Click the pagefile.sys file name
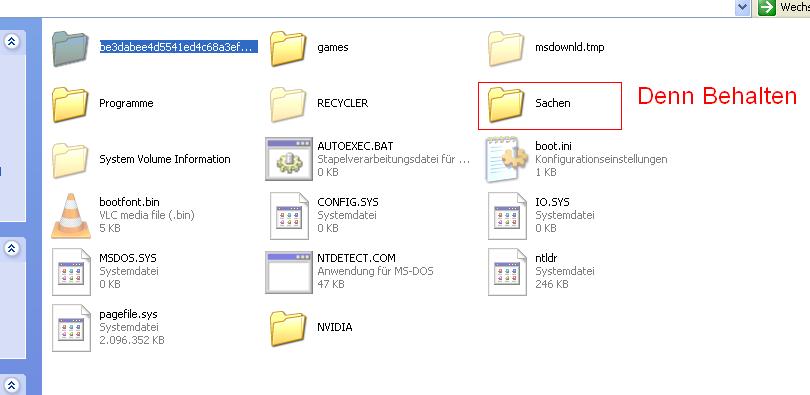810x395 pixels. coord(128,314)
